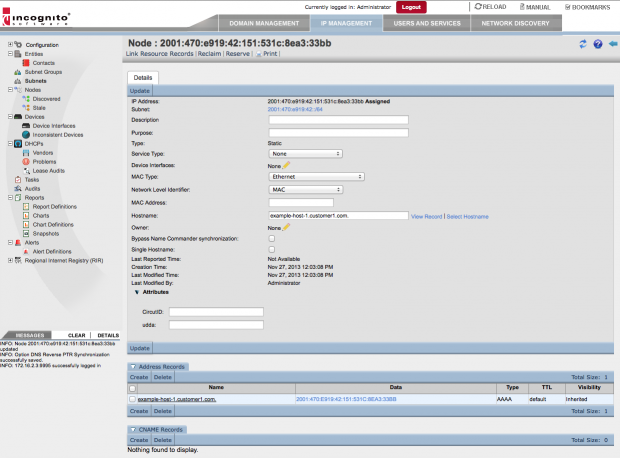The height and width of the screenshot is (458, 620).
Task: Click the Charts icon
Action: pos(26,216)
